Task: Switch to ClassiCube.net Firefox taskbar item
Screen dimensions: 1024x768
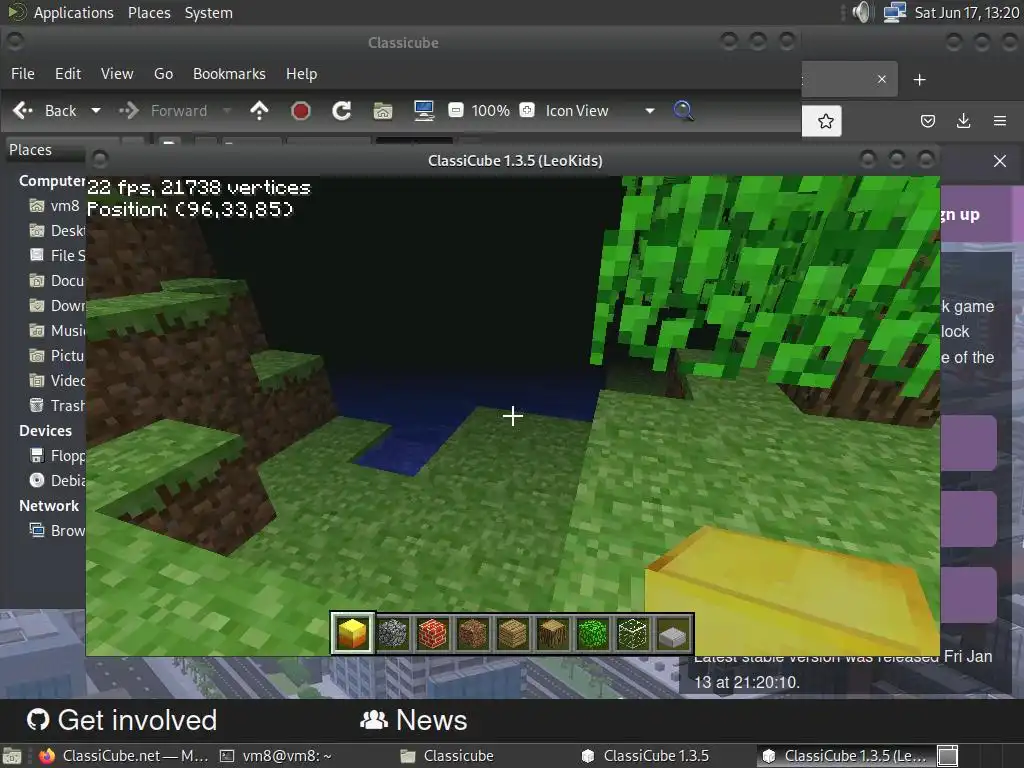Action: coord(123,756)
